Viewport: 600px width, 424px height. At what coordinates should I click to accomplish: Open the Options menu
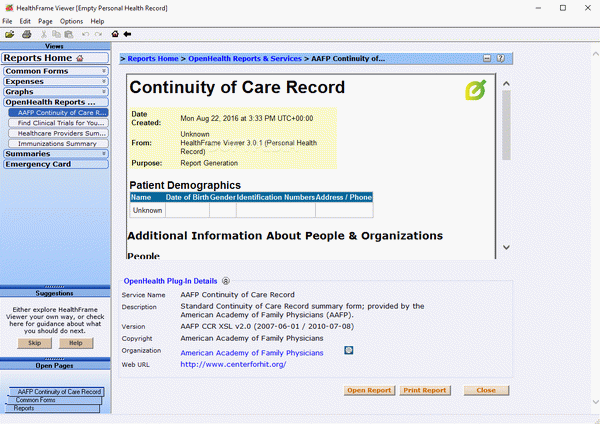[x=71, y=21]
